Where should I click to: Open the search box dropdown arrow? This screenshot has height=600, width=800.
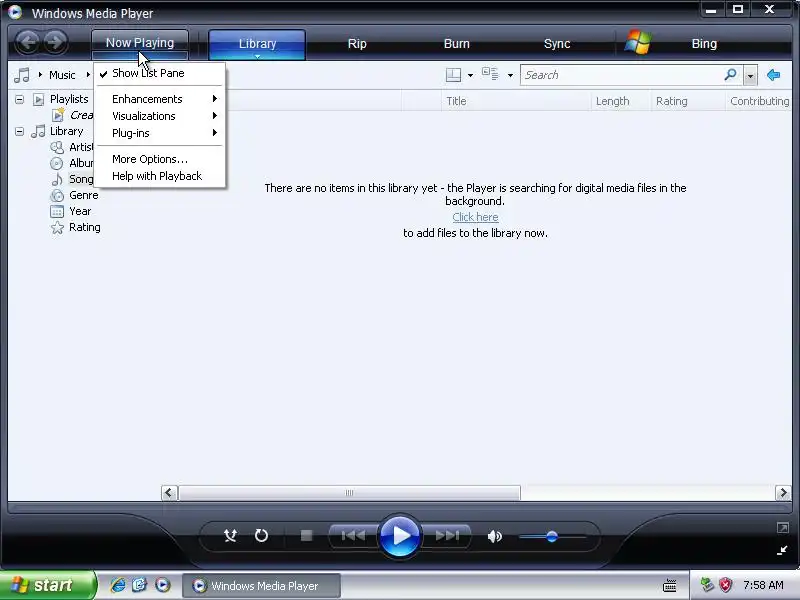click(749, 76)
